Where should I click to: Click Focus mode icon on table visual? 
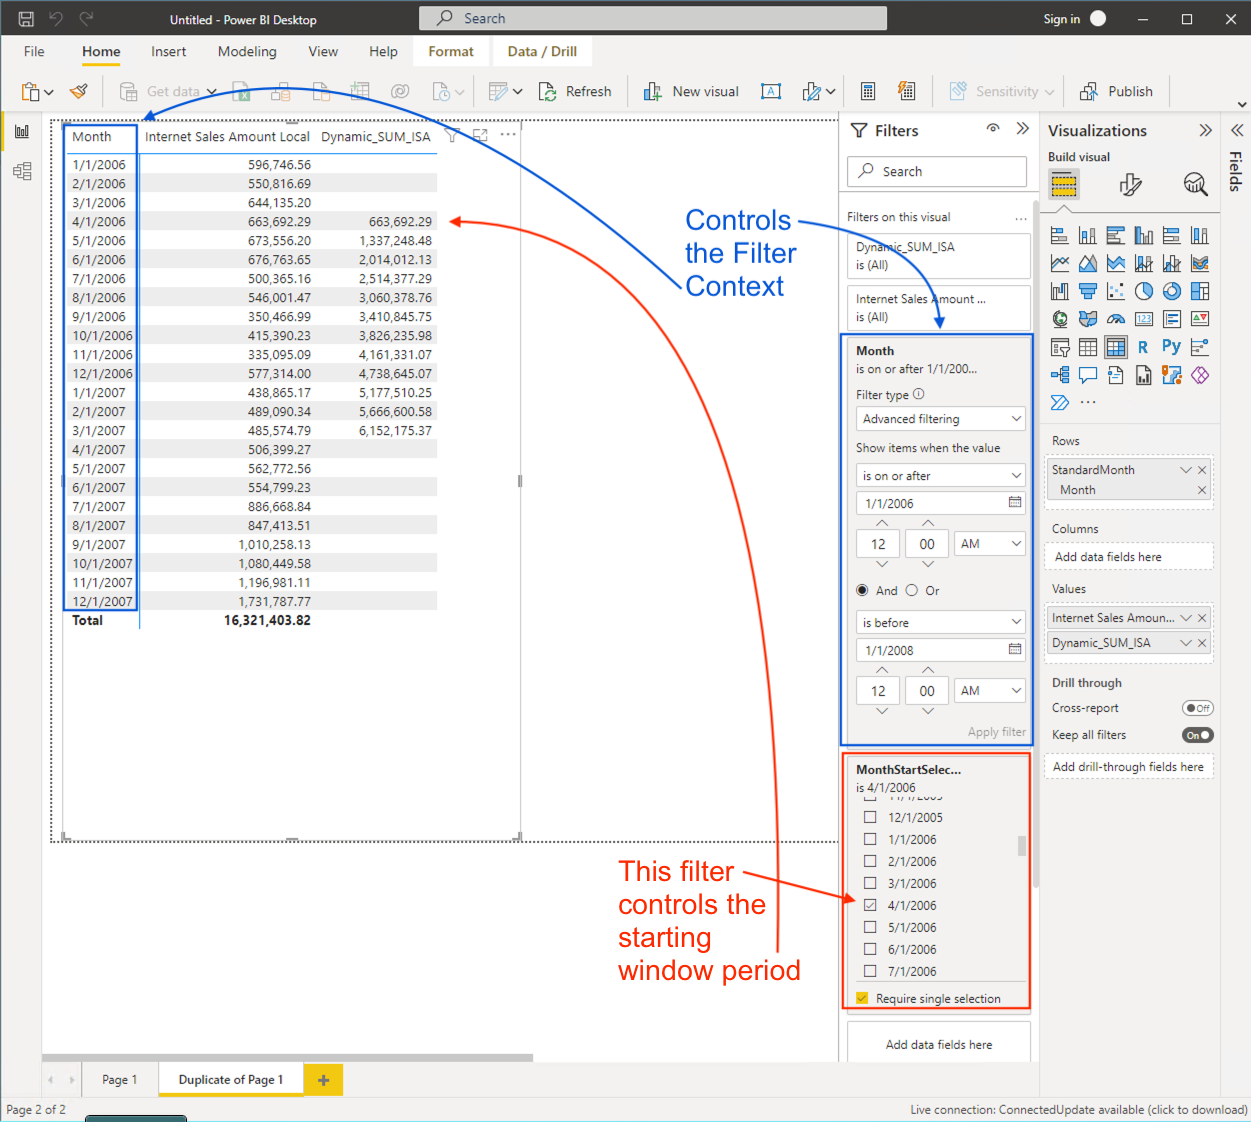tap(480, 135)
